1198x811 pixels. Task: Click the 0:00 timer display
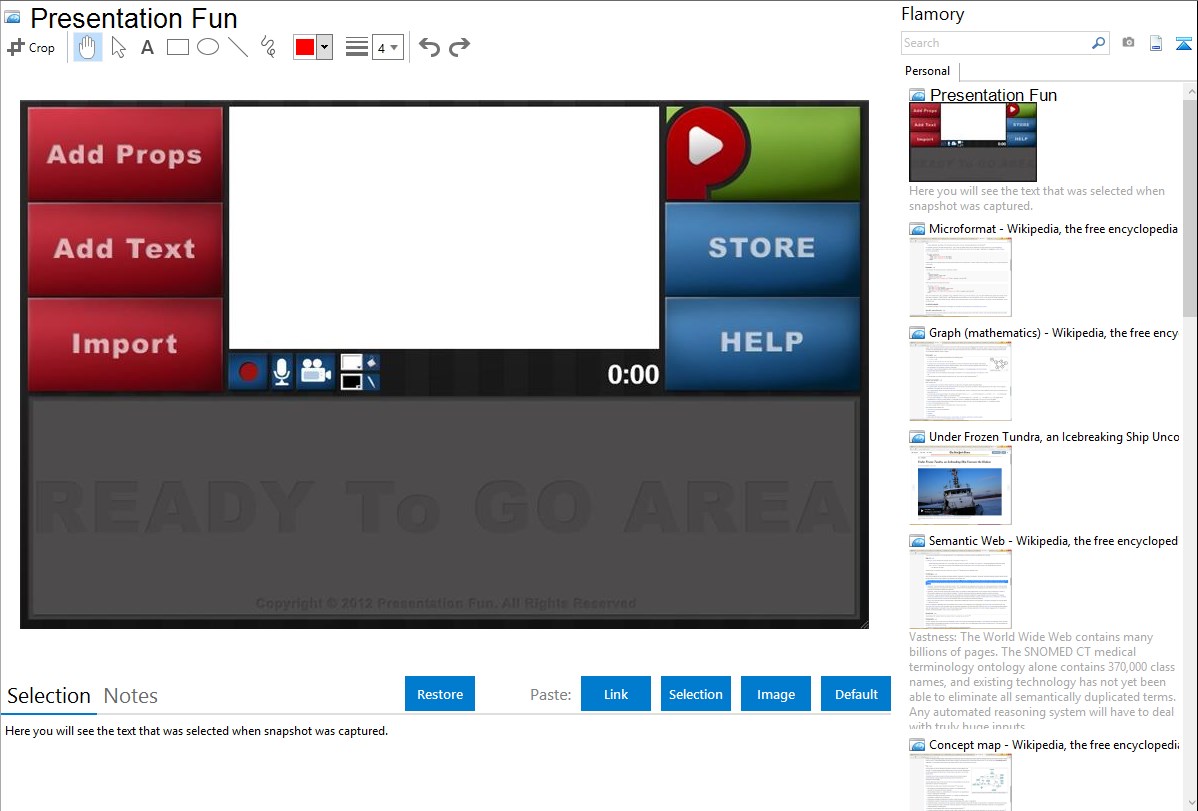[633, 375]
